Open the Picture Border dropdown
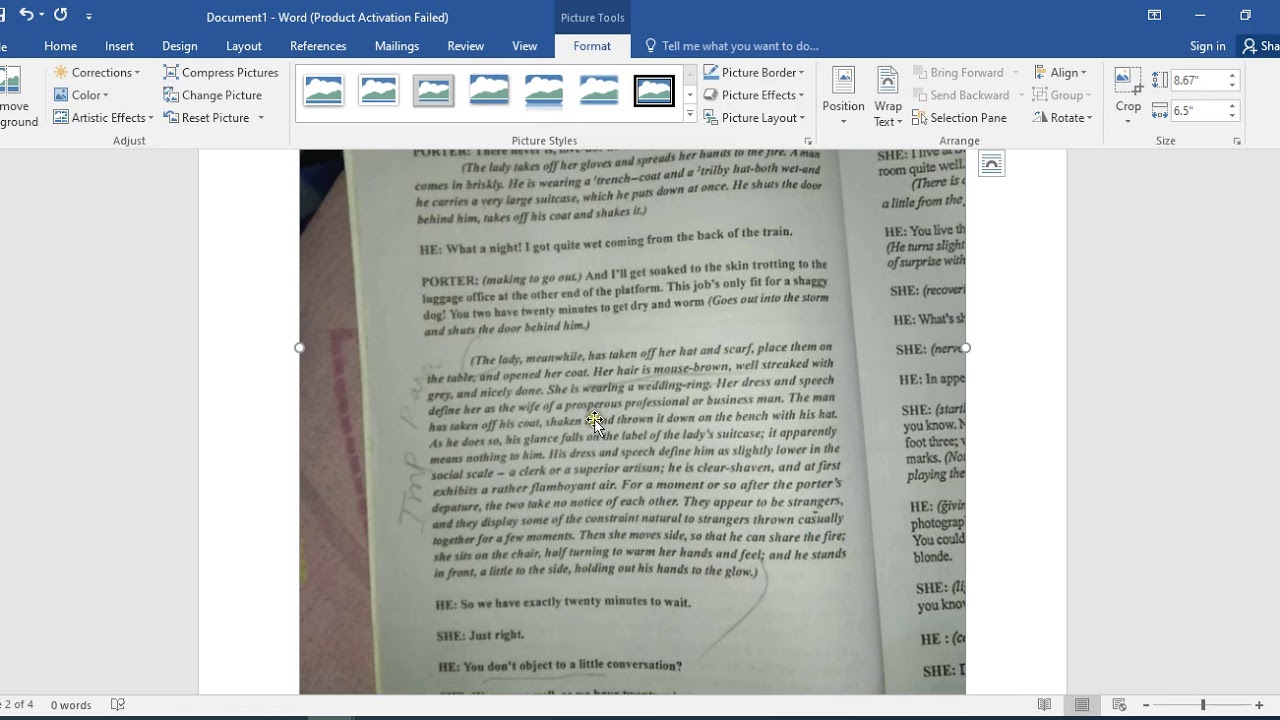The height and width of the screenshot is (720, 1280). tap(754, 73)
